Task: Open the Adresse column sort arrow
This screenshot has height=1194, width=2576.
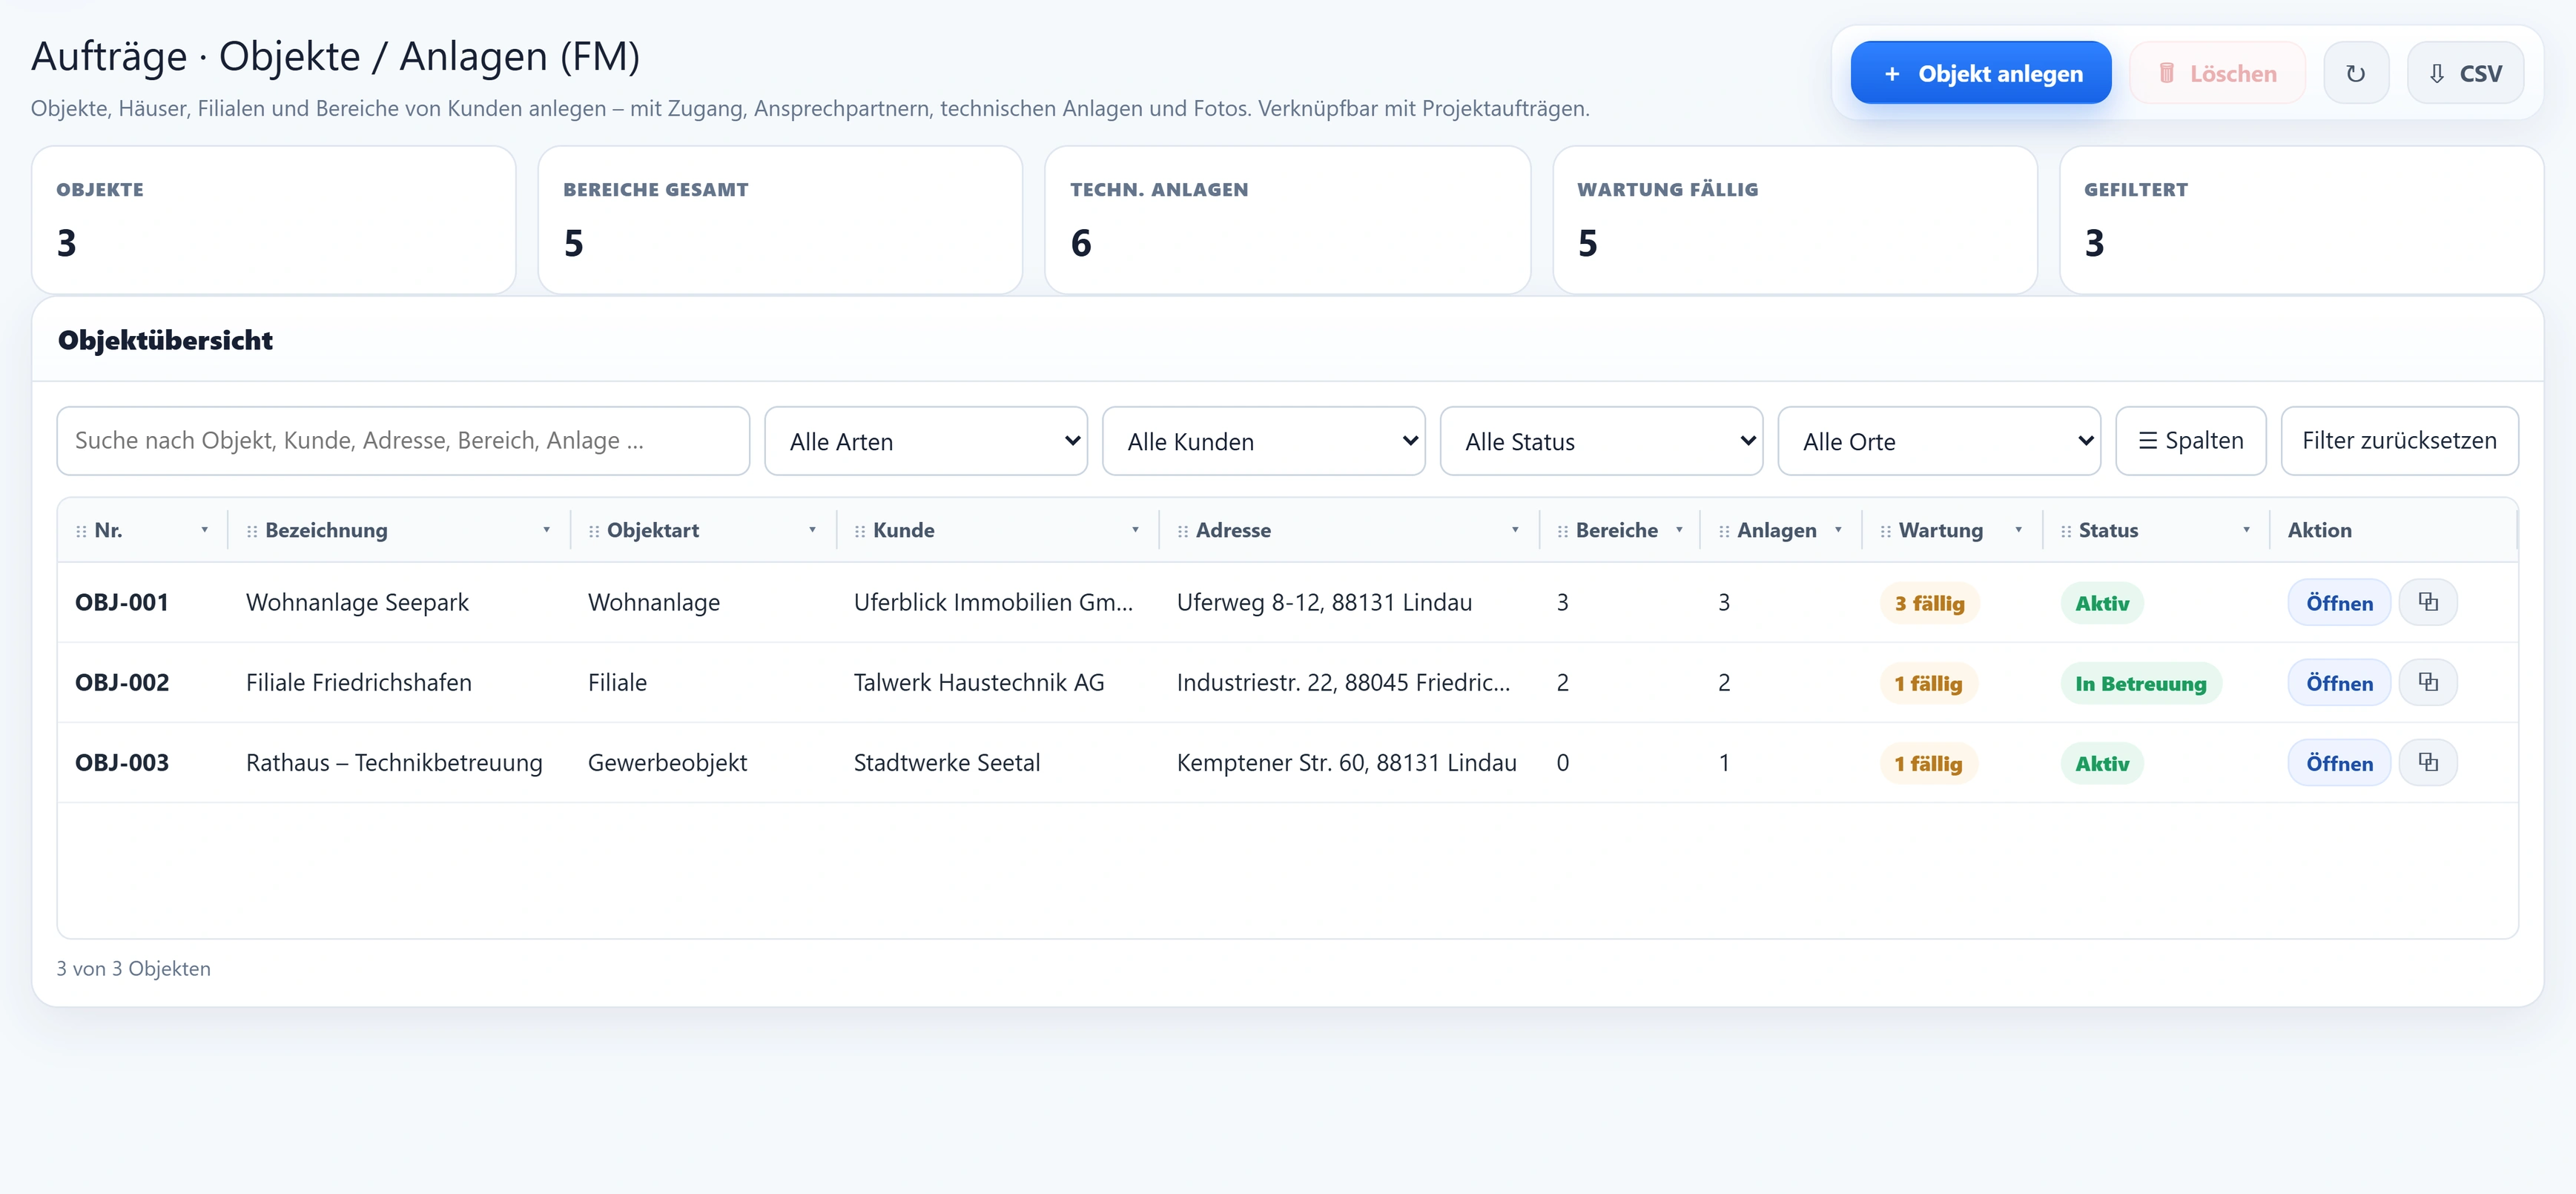Action: click(x=1515, y=530)
